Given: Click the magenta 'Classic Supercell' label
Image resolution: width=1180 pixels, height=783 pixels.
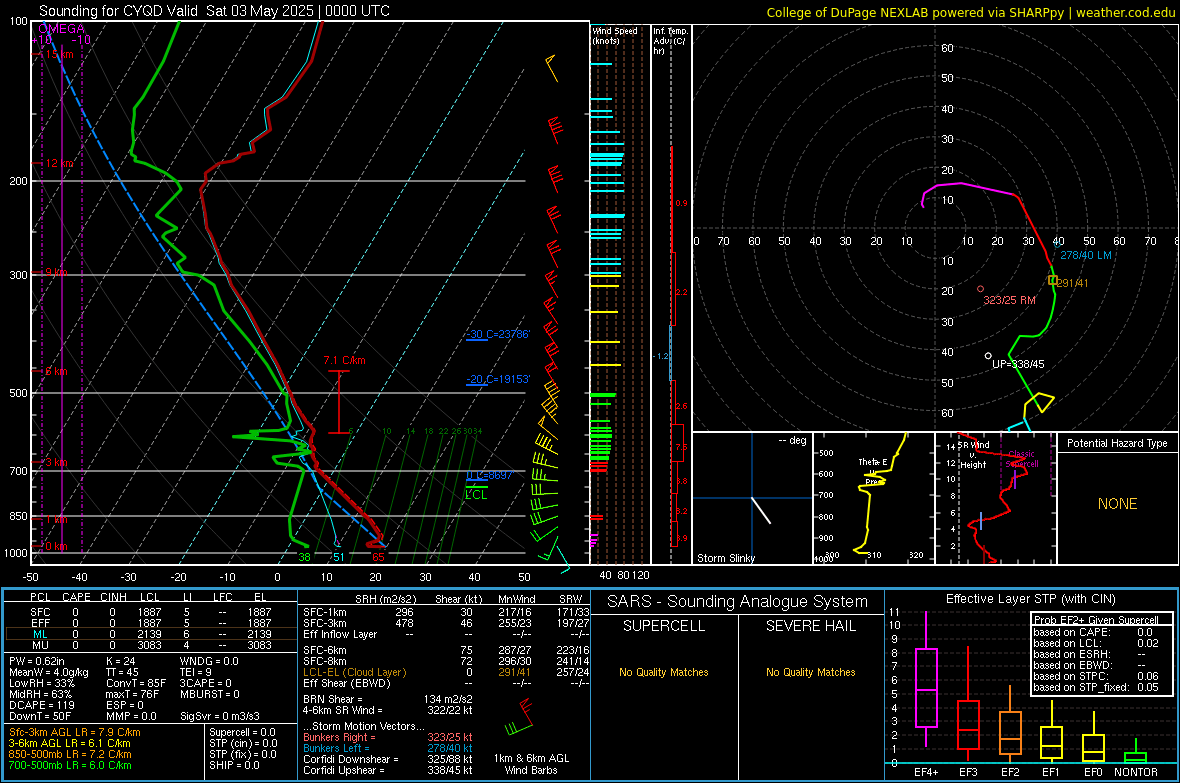Looking at the screenshot, I should coord(1021,459).
